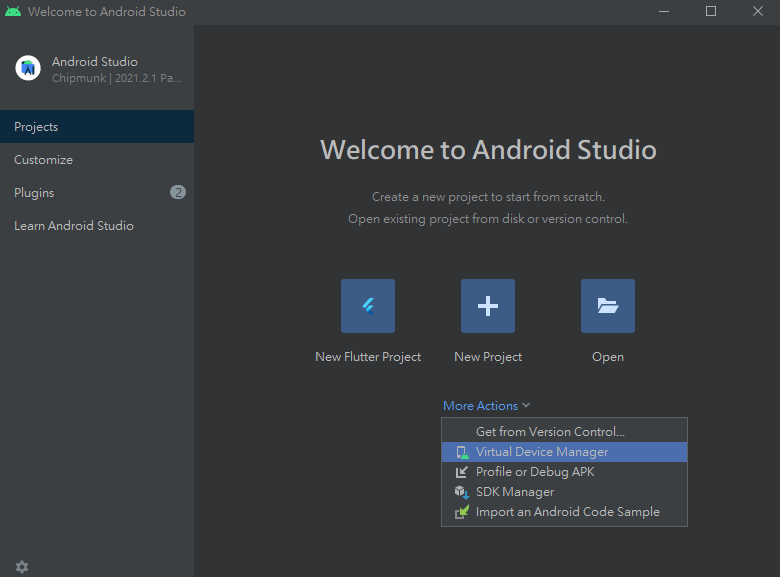Maximize the Android Studio welcome window

coord(710,11)
